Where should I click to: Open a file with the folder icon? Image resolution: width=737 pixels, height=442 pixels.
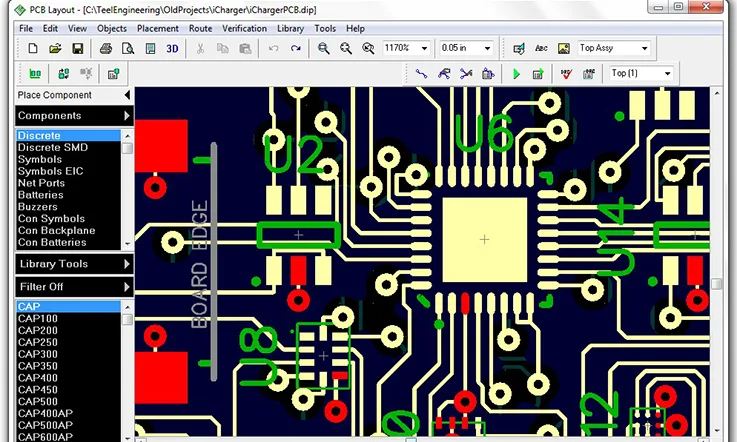point(55,48)
